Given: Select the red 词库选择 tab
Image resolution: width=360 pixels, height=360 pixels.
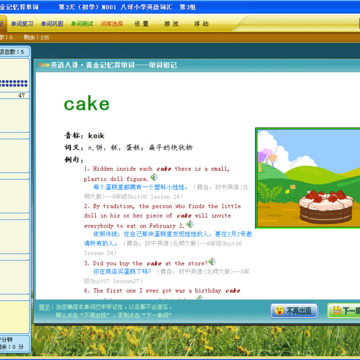Looking at the screenshot, I should (x=112, y=24).
